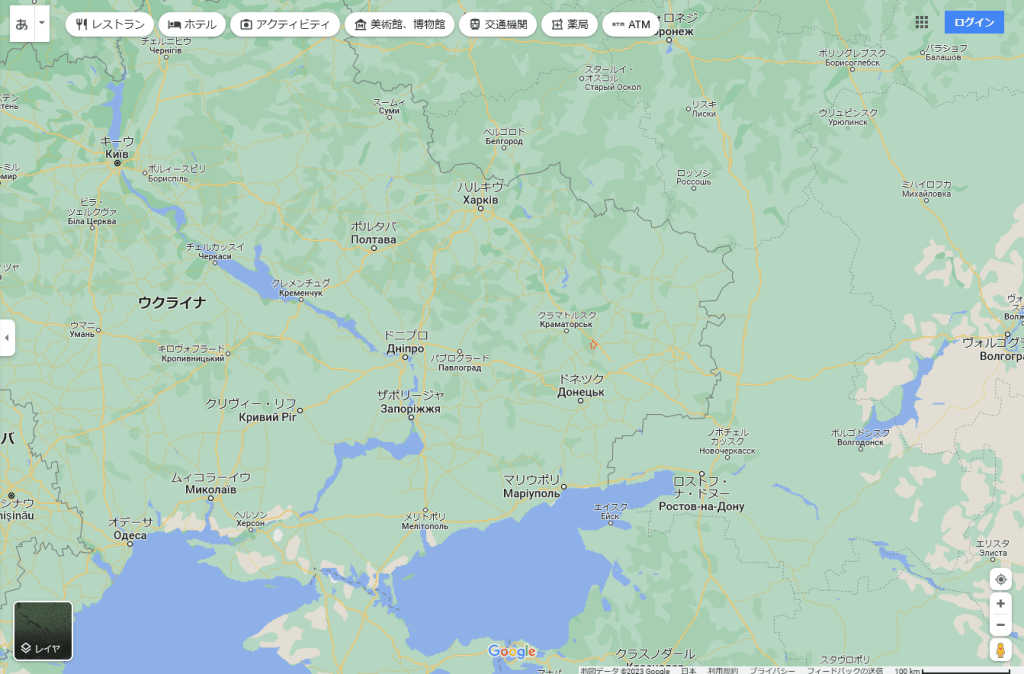Toggle the レイヤ satellite layer thumbnail

pyautogui.click(x=43, y=631)
